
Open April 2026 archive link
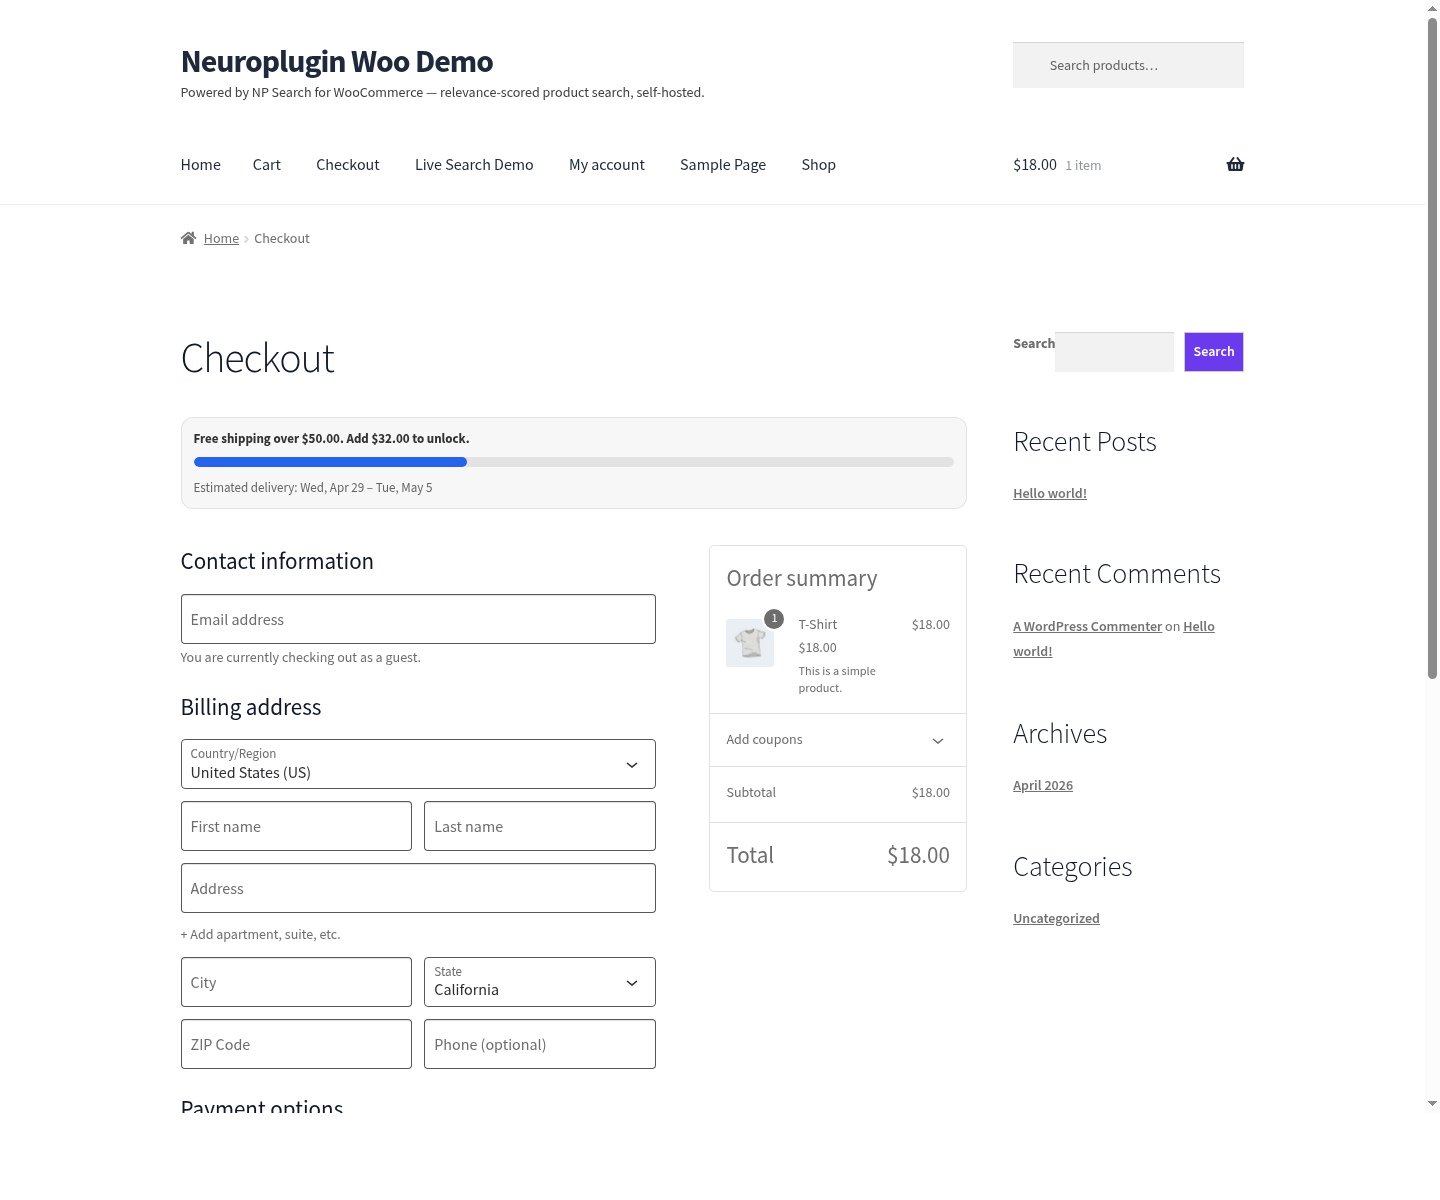click(1043, 785)
